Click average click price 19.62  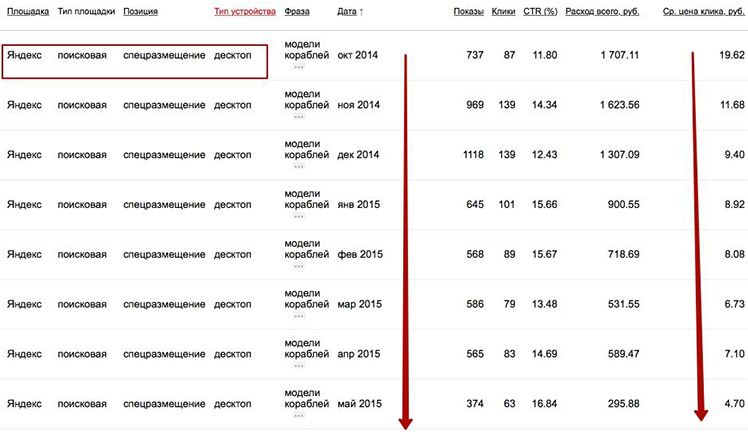732,55
